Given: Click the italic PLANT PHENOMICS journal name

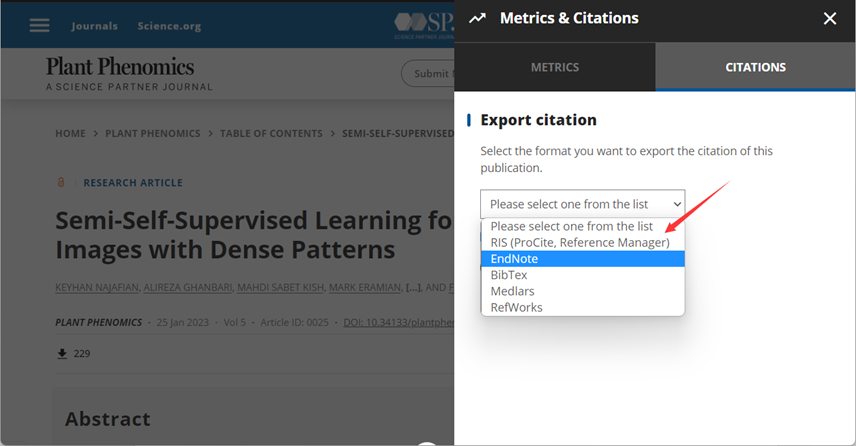Looking at the screenshot, I should coord(99,323).
